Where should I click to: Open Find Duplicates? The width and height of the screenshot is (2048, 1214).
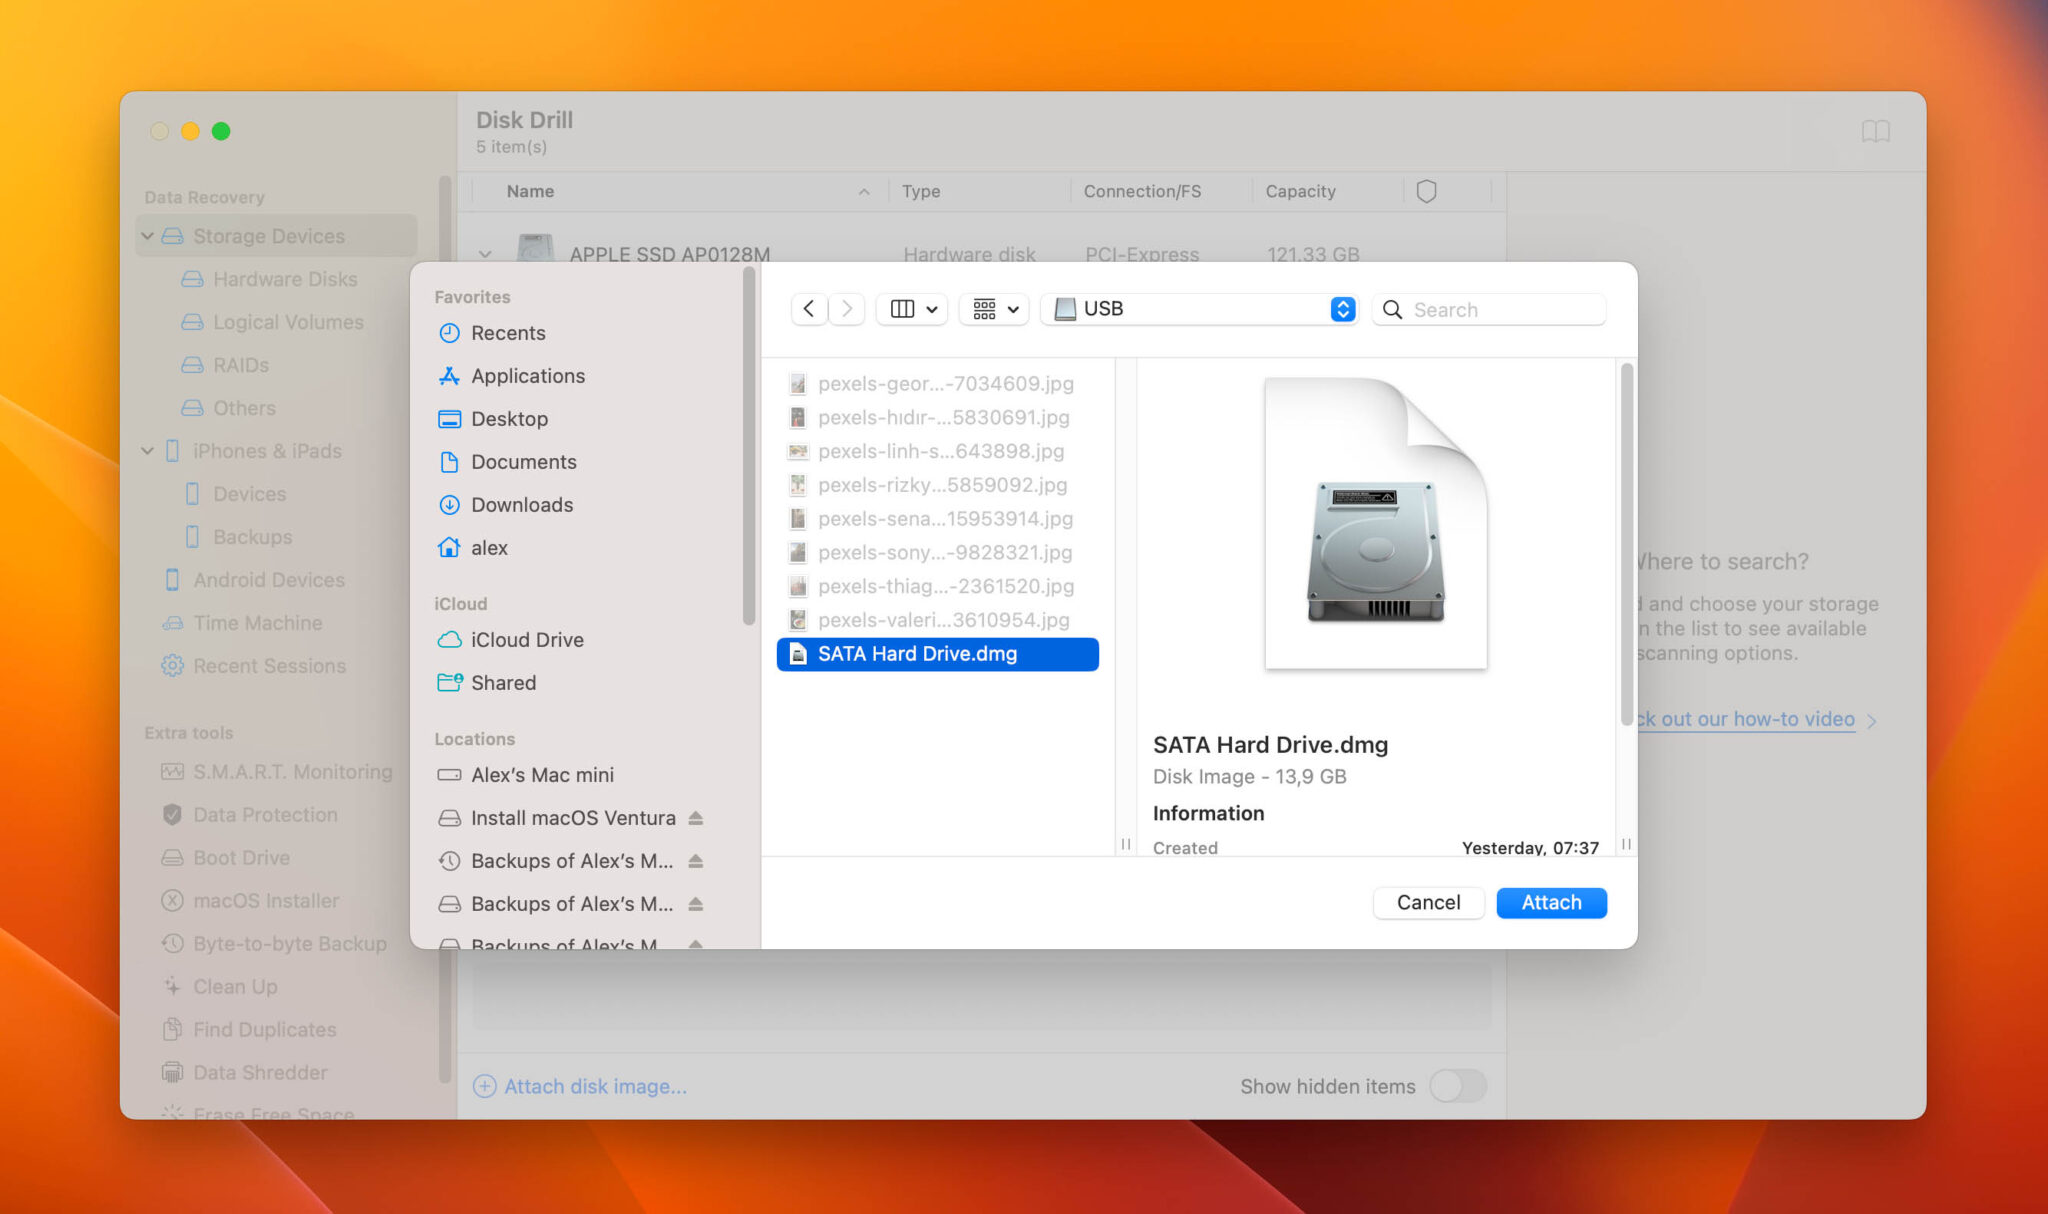coord(264,1029)
